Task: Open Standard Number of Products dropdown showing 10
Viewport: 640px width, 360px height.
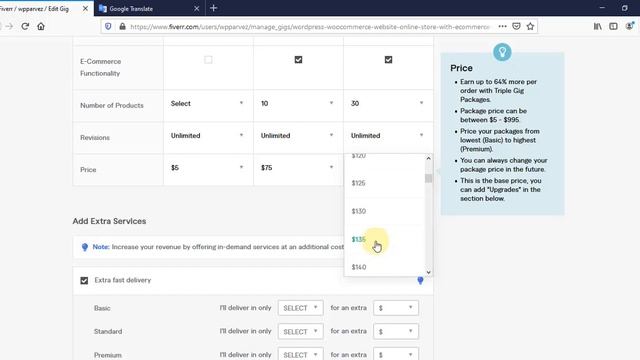Action: click(x=298, y=104)
